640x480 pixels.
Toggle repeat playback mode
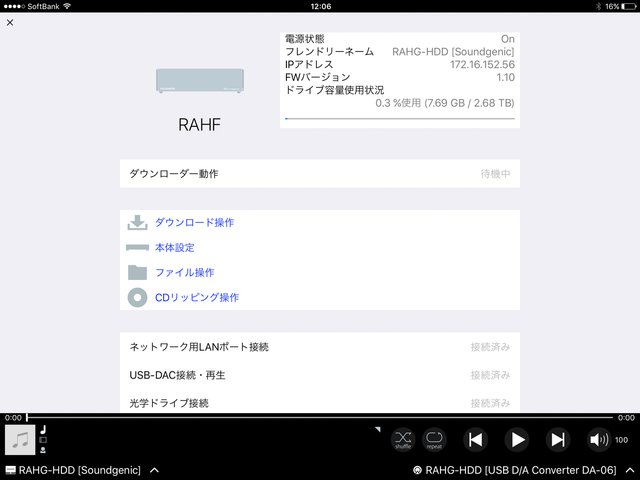pyautogui.click(x=434, y=439)
